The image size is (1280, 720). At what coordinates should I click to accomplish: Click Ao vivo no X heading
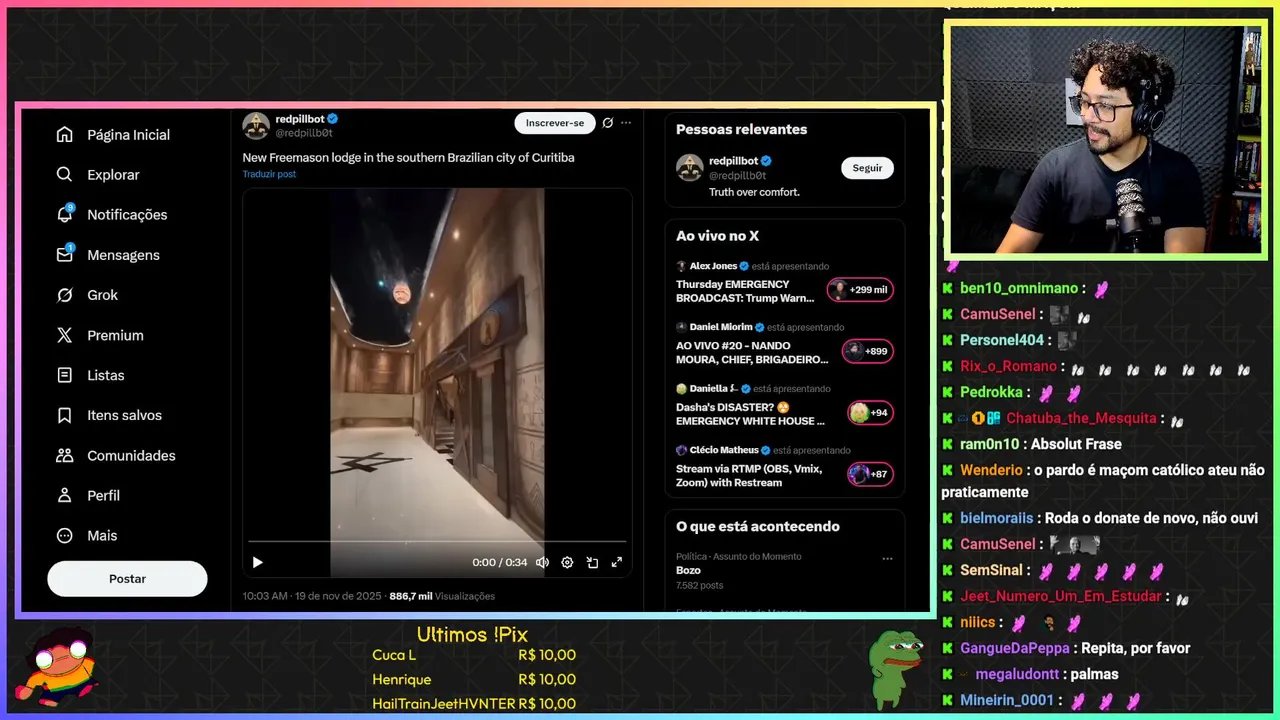pos(717,236)
